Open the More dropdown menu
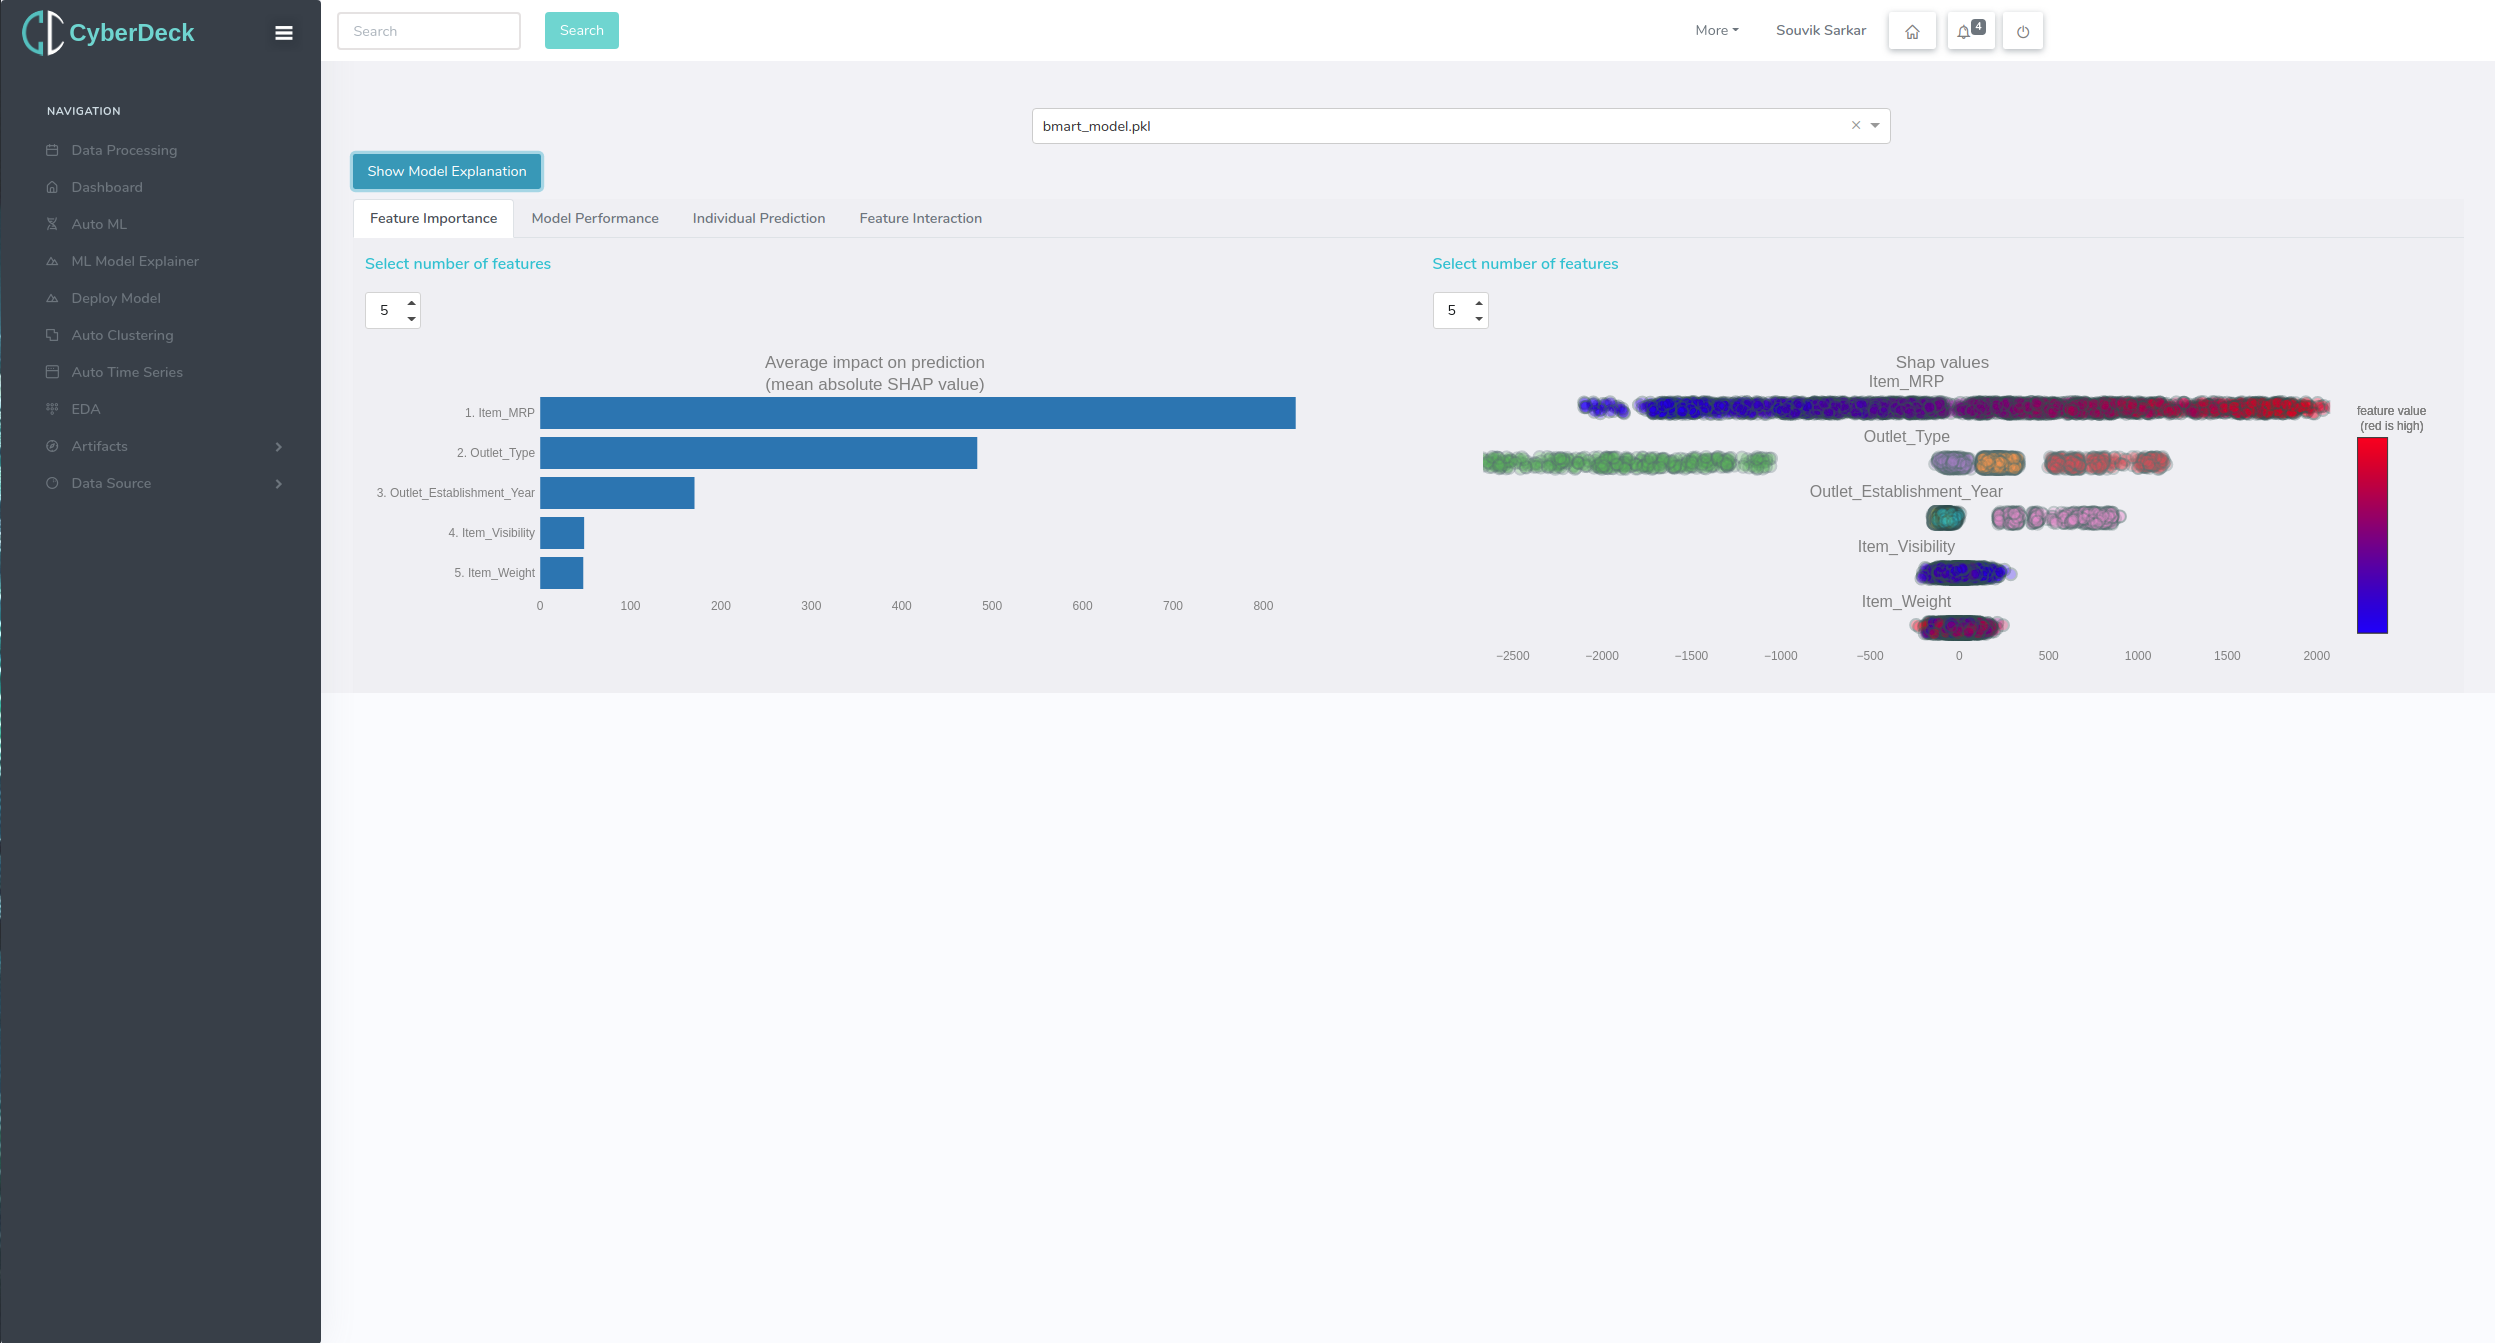The height and width of the screenshot is (1343, 2495). pyautogui.click(x=1716, y=31)
